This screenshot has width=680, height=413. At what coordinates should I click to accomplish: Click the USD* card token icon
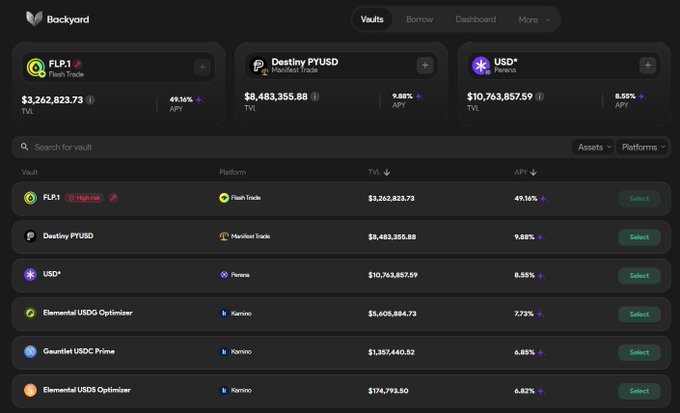tap(481, 66)
